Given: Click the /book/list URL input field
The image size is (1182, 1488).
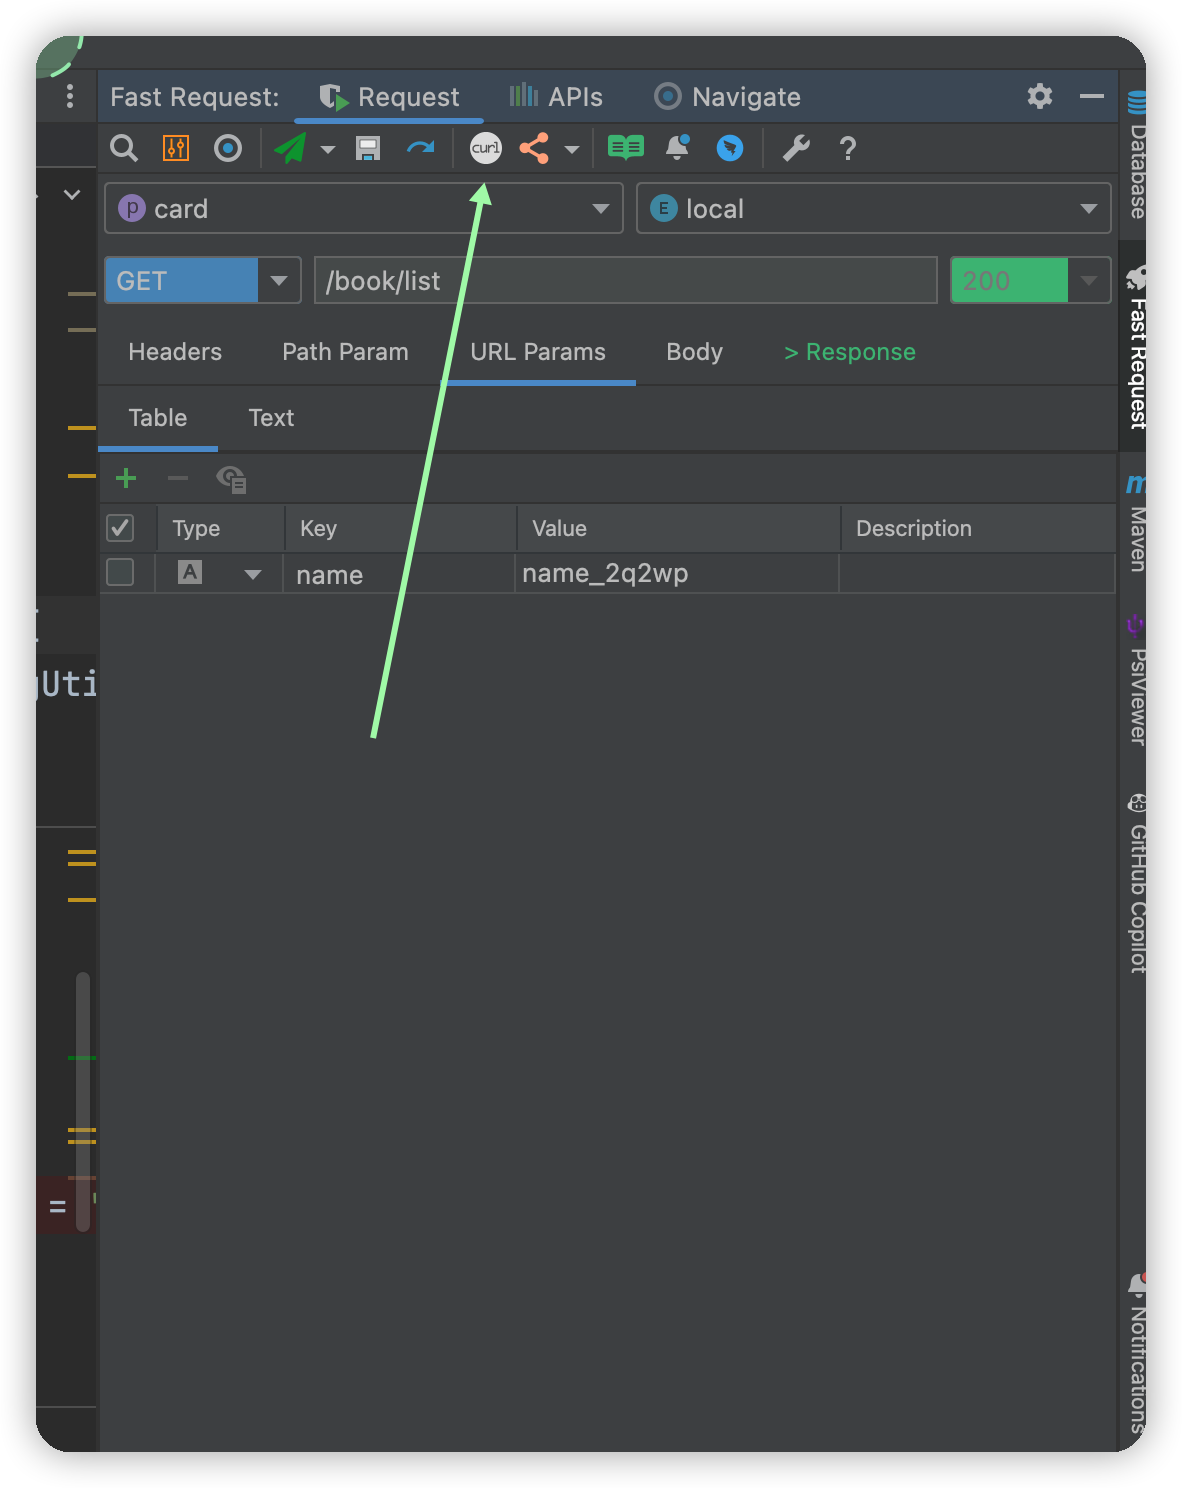Looking at the screenshot, I should [625, 280].
